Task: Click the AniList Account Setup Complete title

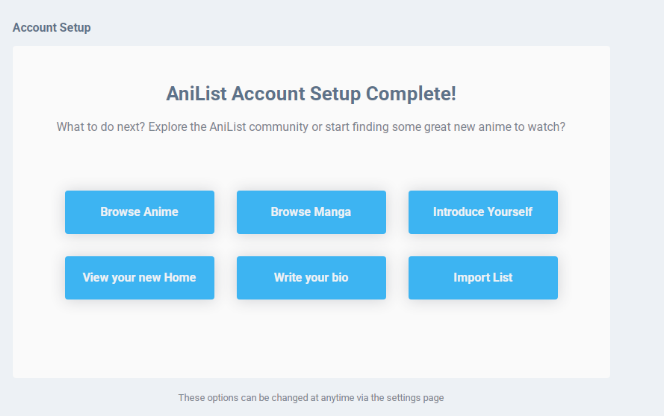Action: 311,94
